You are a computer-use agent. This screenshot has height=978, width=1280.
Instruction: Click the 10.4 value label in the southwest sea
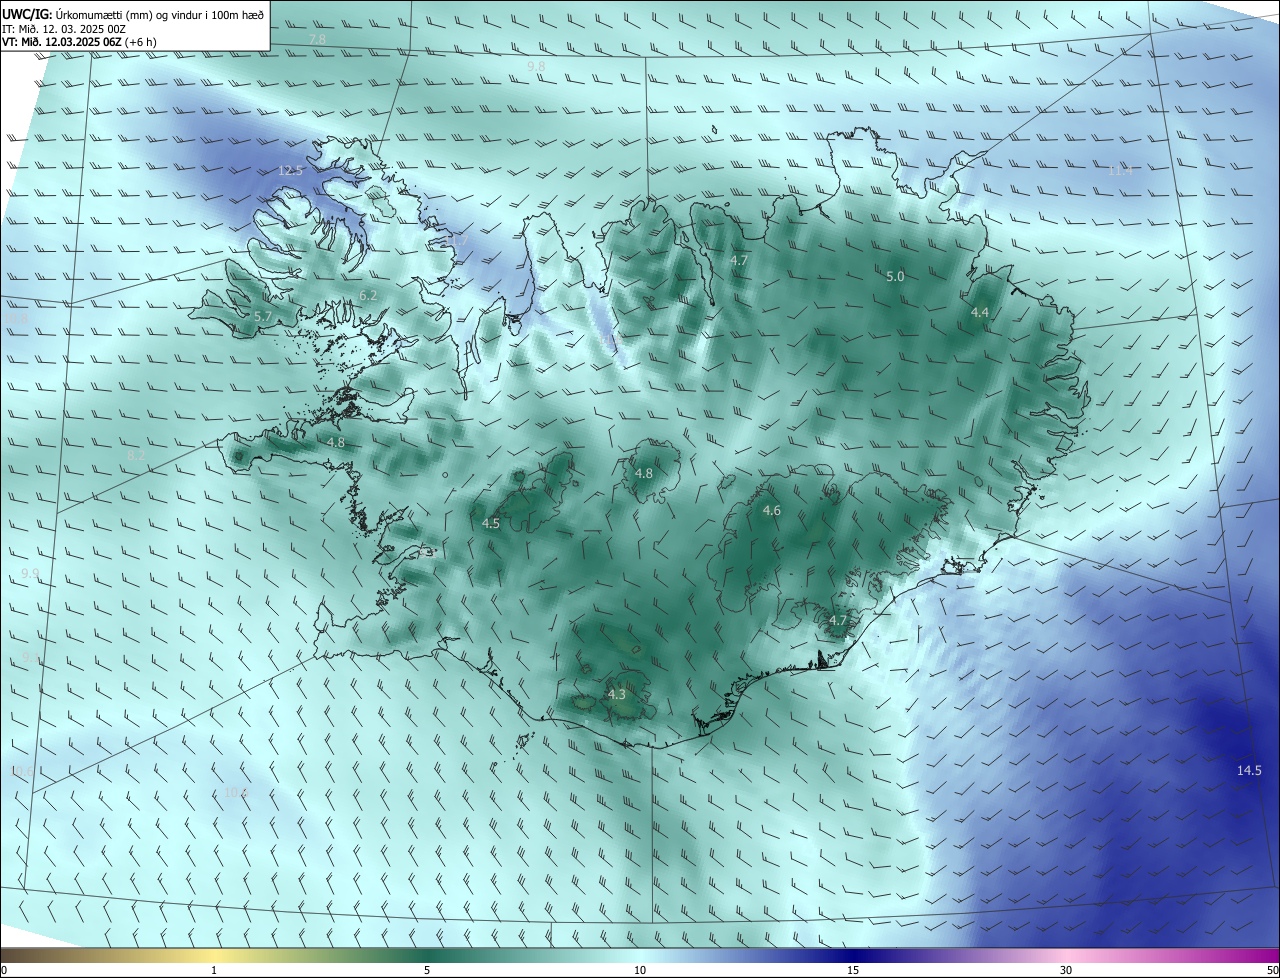(x=235, y=792)
